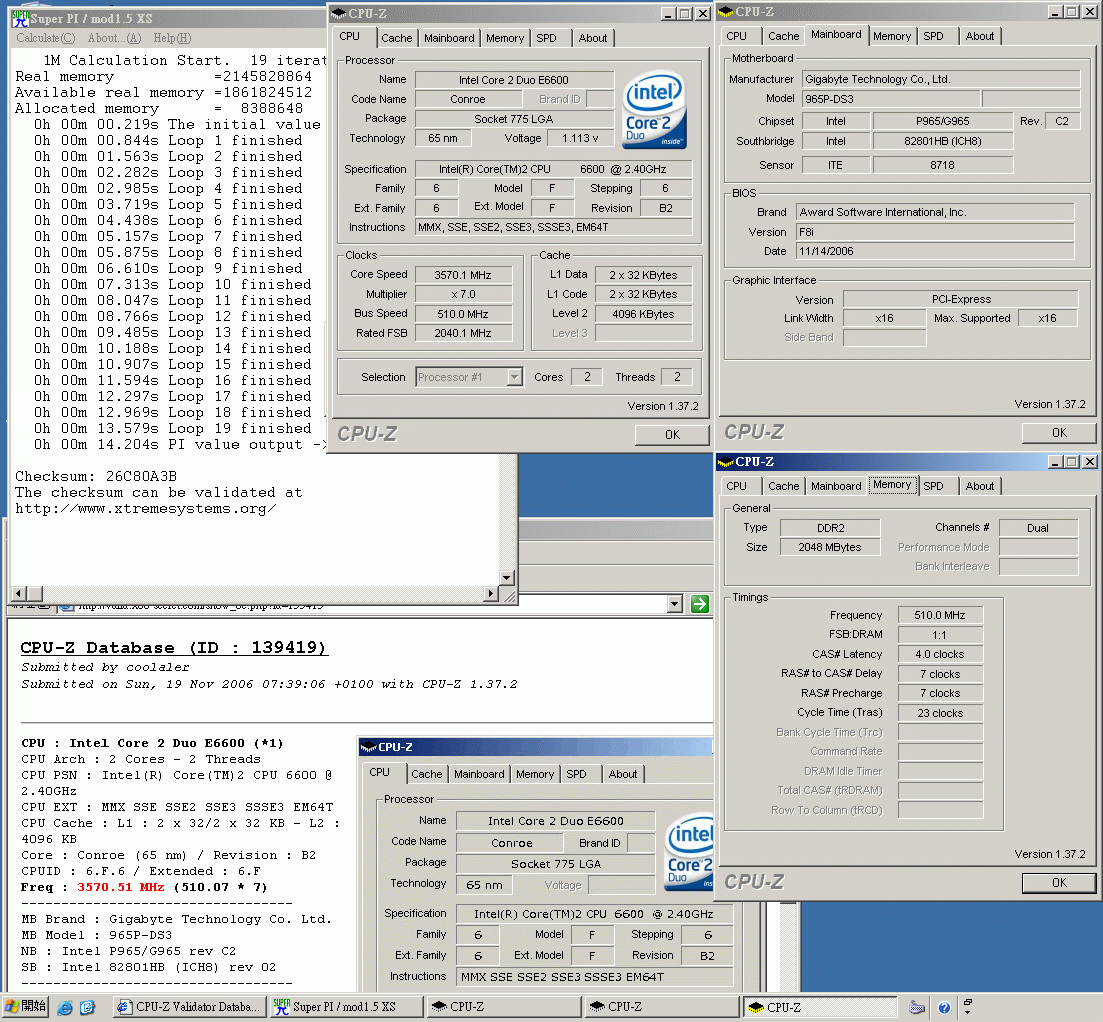Click the Manufacturer field 'Gigabyte Technology Co., Ltd.'

tap(941, 79)
